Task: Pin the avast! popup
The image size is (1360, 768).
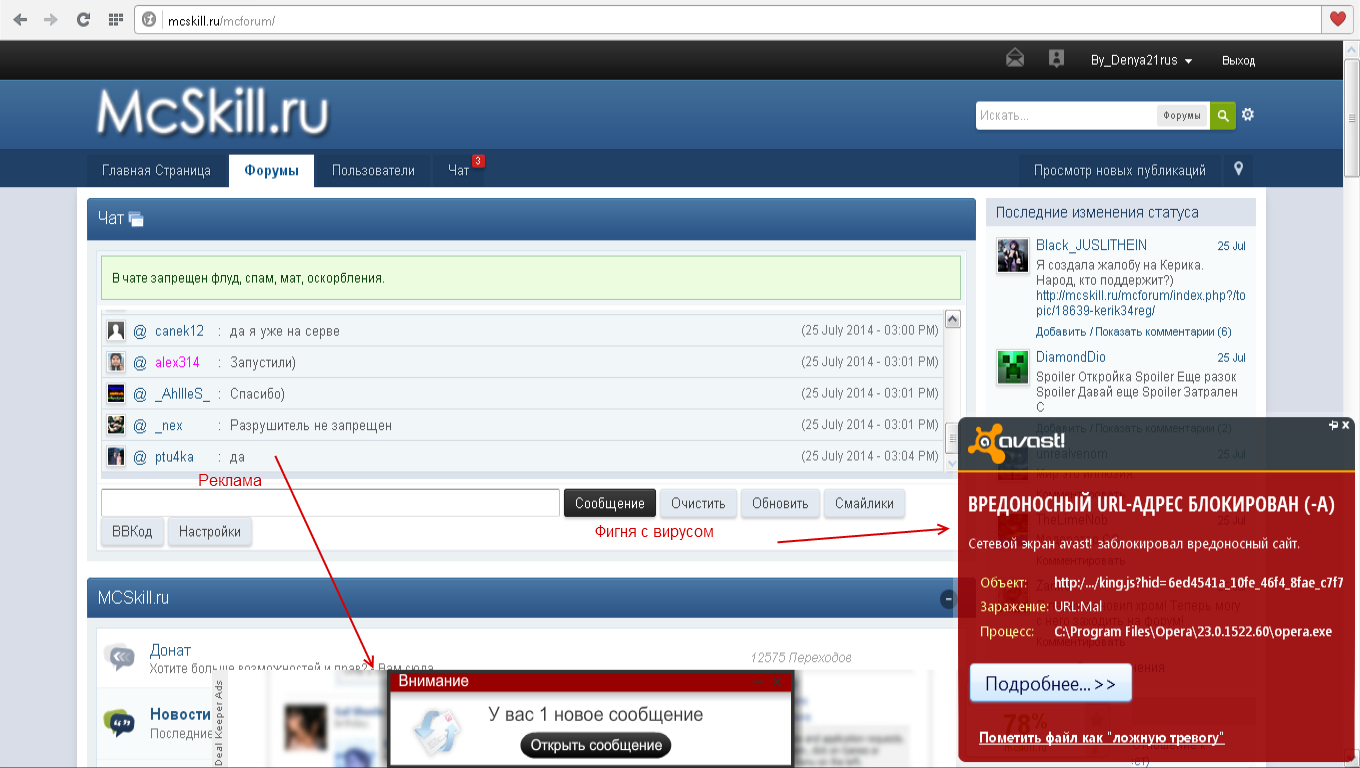Action: pos(1333,425)
